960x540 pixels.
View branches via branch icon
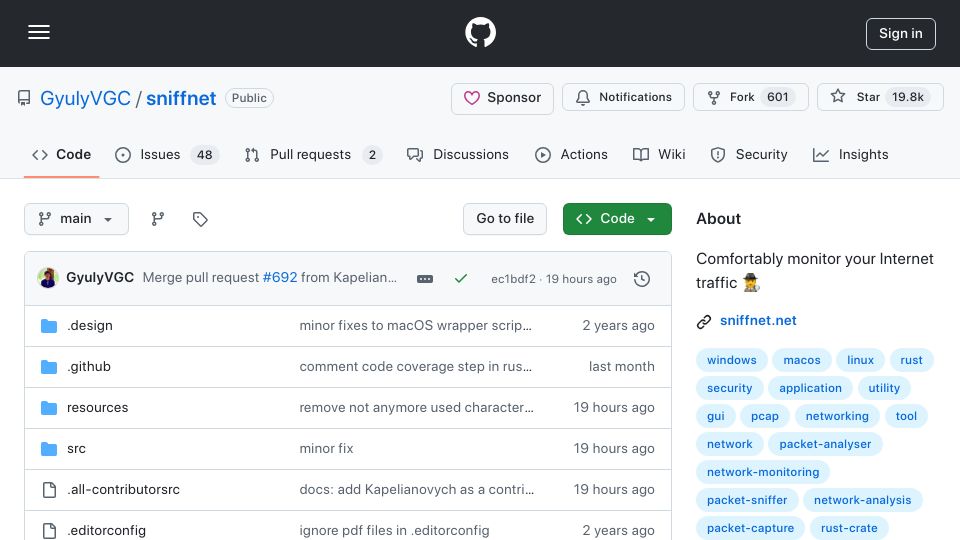pyautogui.click(x=158, y=219)
